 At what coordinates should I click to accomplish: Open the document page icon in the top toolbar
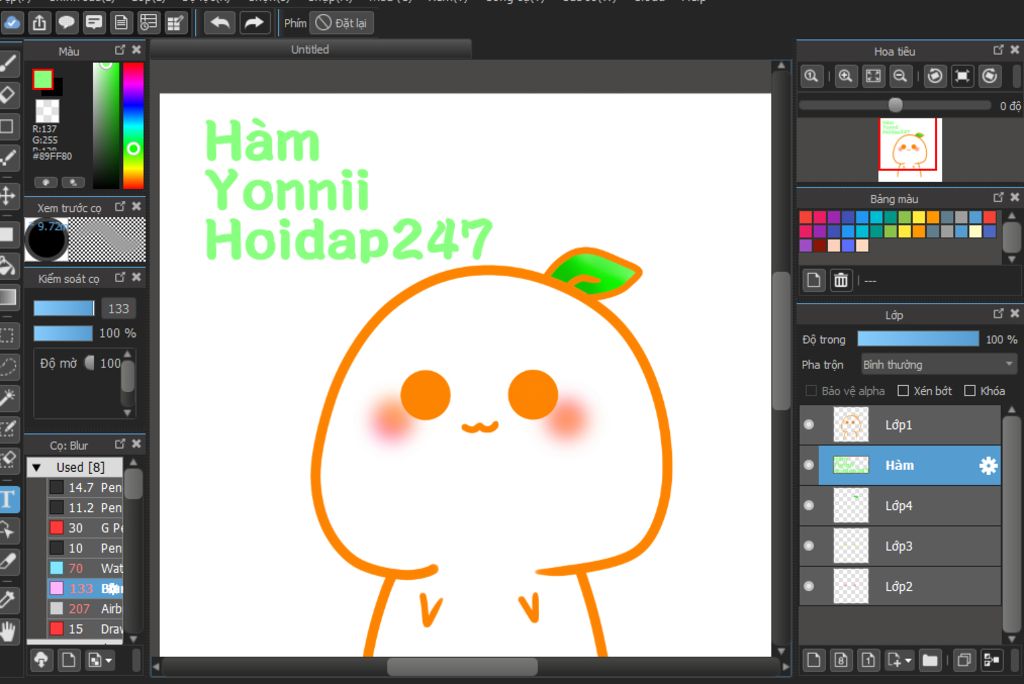point(121,23)
